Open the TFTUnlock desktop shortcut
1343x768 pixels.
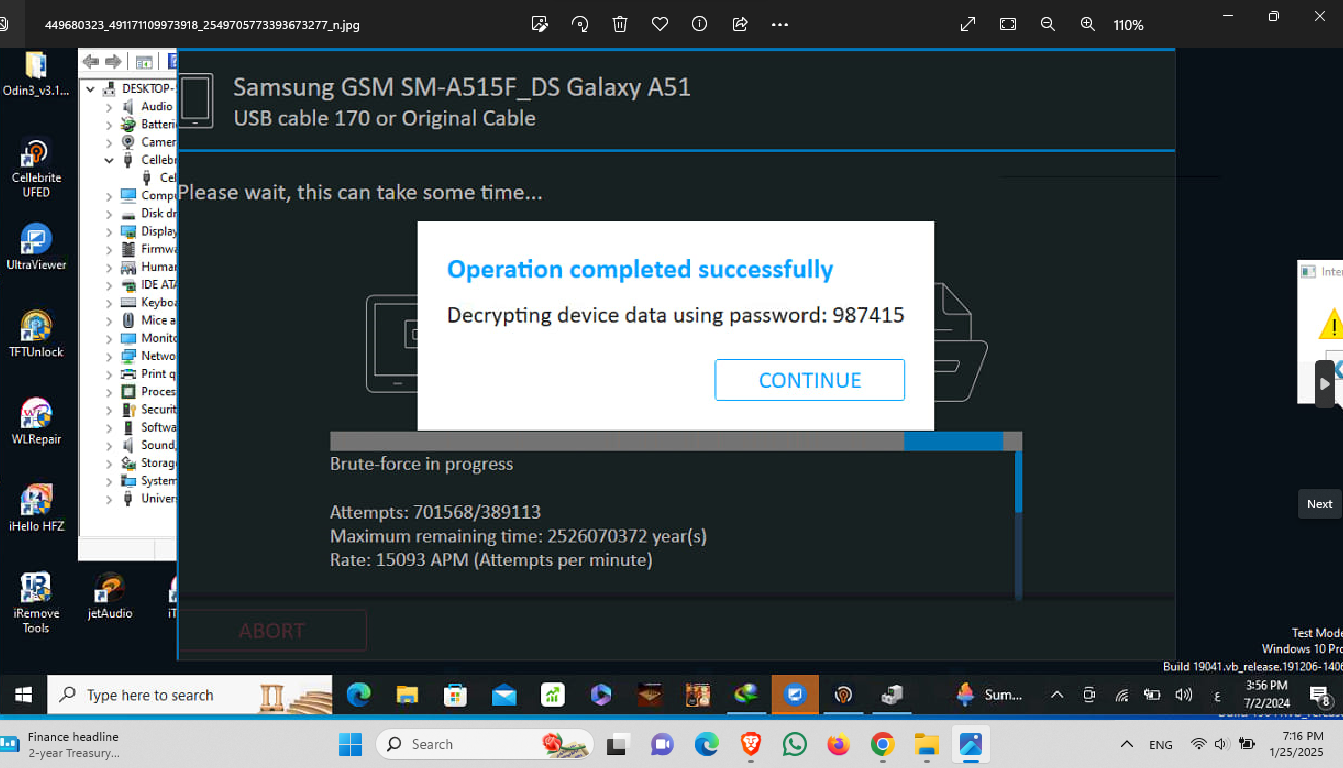pyautogui.click(x=36, y=334)
